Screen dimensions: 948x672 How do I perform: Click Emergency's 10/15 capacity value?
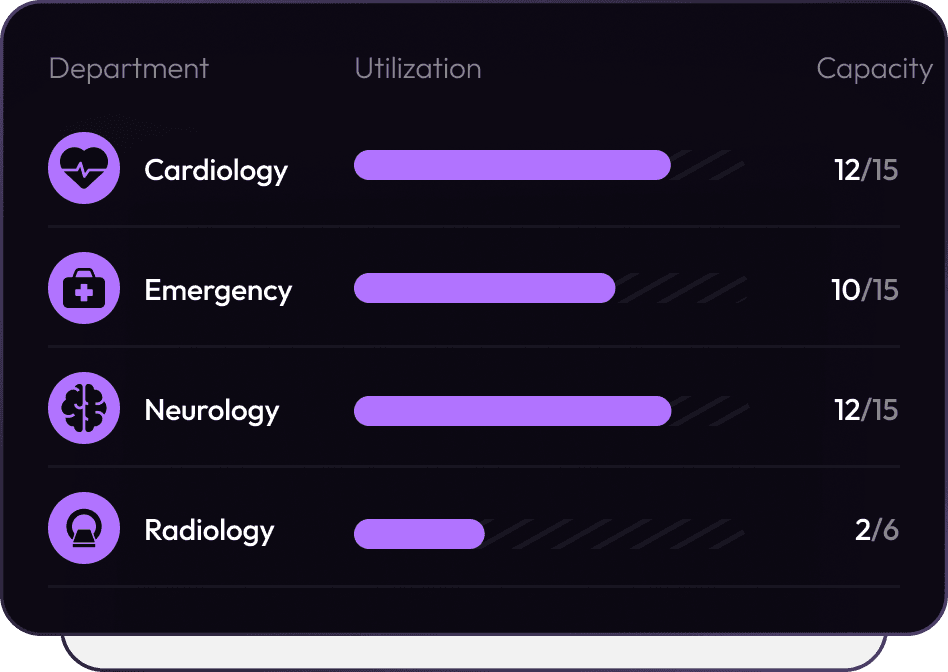pos(865,290)
